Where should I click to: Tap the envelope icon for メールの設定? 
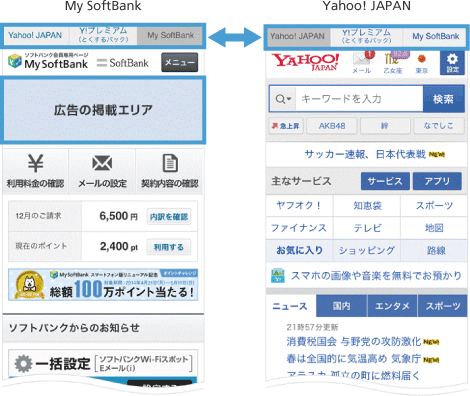[x=102, y=163]
